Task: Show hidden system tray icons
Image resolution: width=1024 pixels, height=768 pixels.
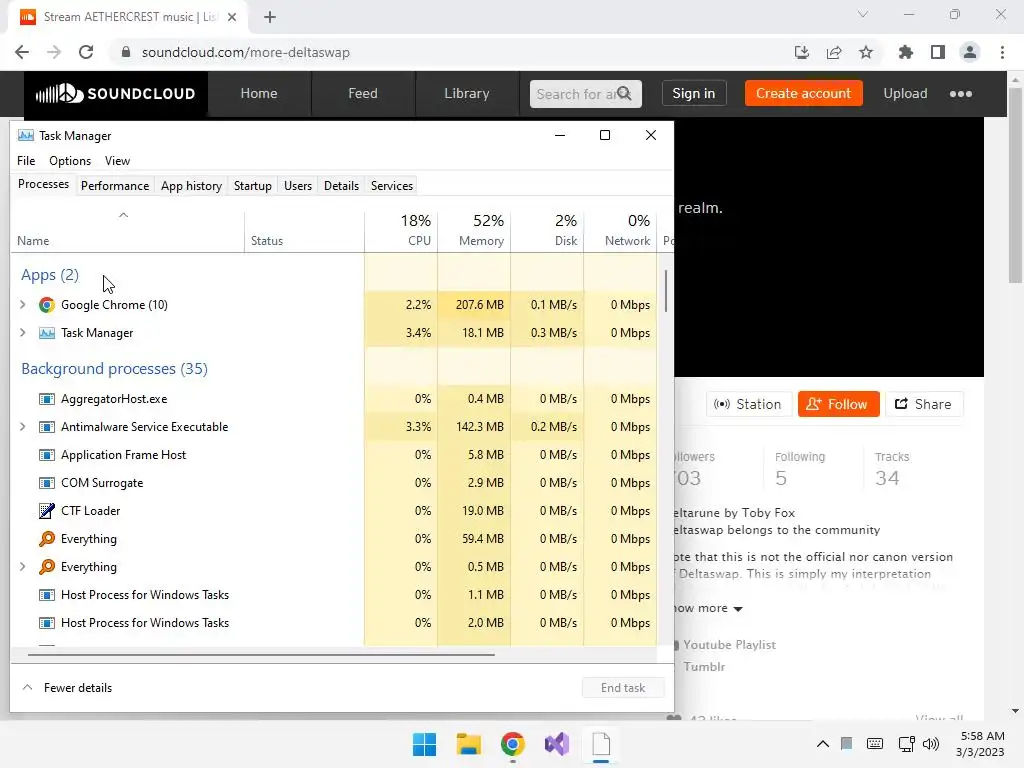Action: [823, 744]
